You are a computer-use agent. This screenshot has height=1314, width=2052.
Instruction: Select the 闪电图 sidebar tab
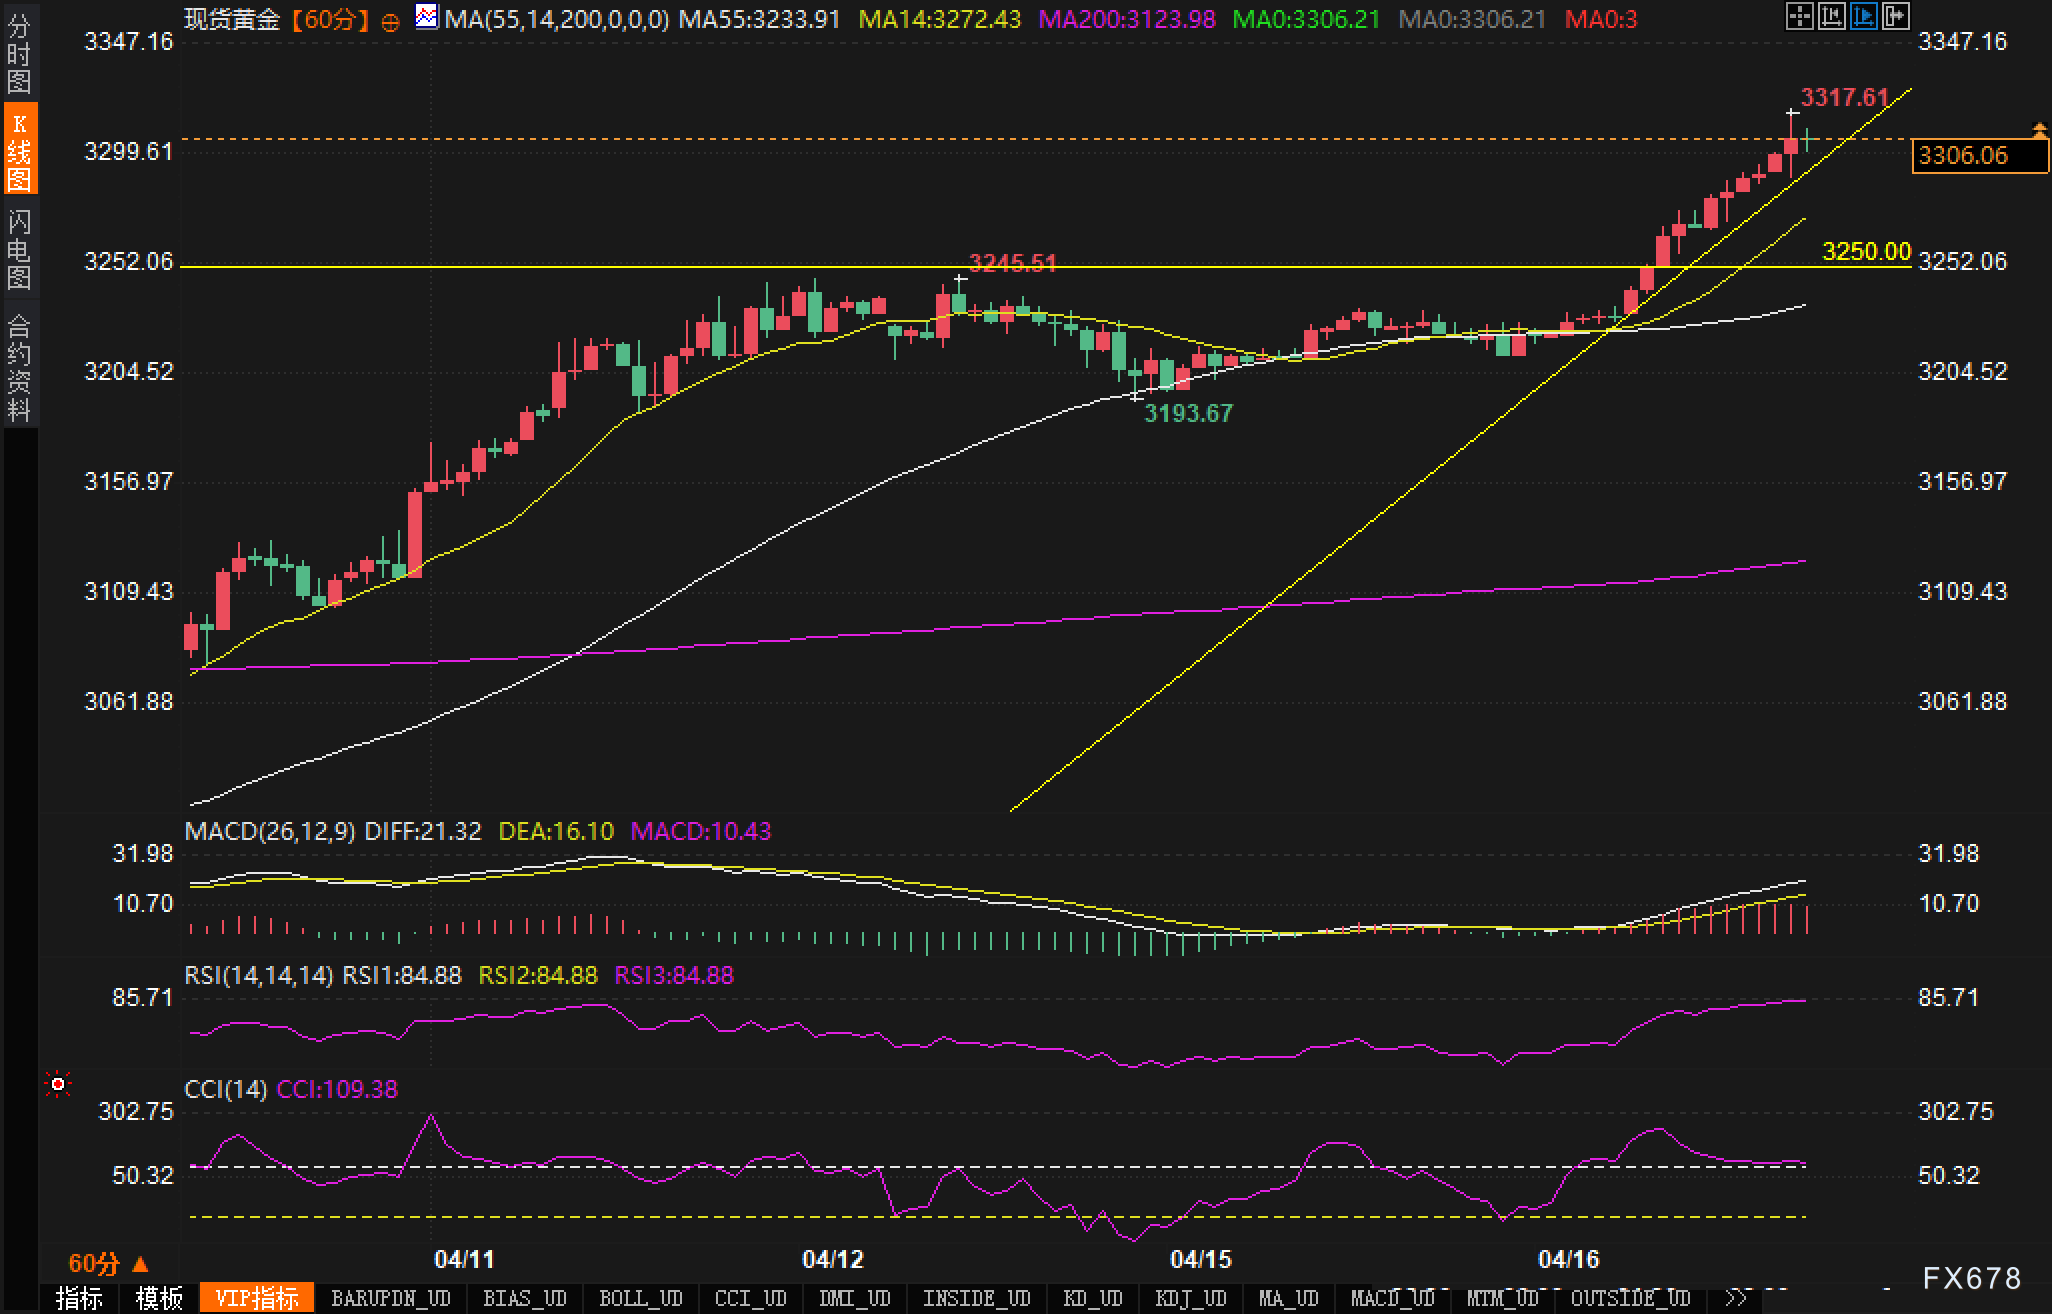point(19,249)
